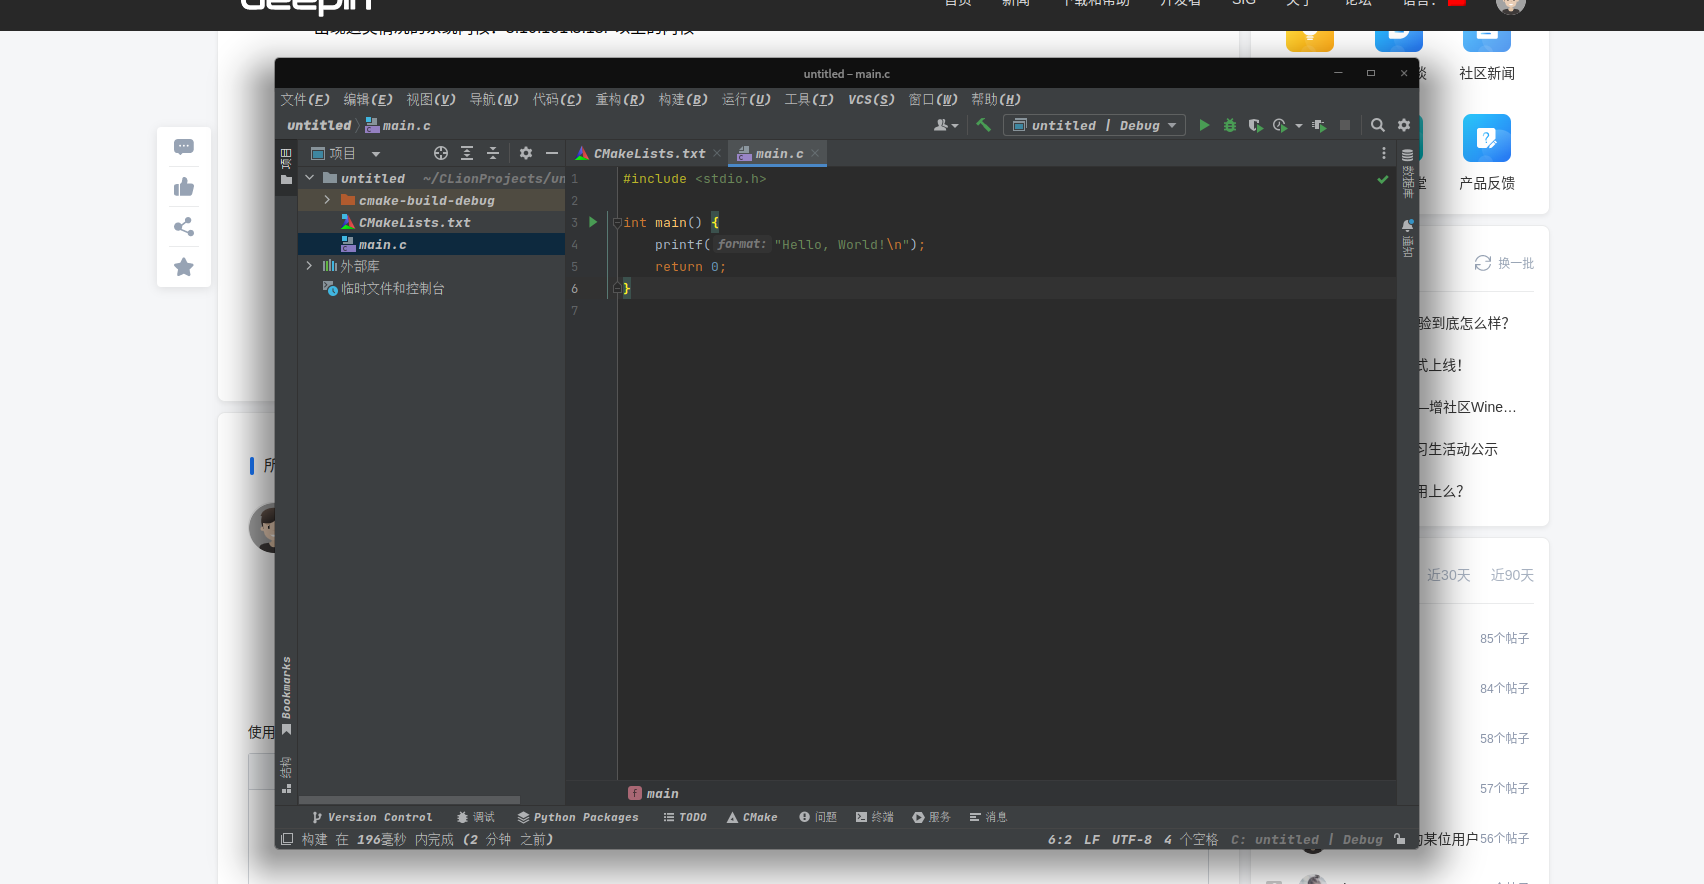The image size is (1704, 884).
Task: Select CMakeLists.txt in the project tree
Action: (x=414, y=222)
